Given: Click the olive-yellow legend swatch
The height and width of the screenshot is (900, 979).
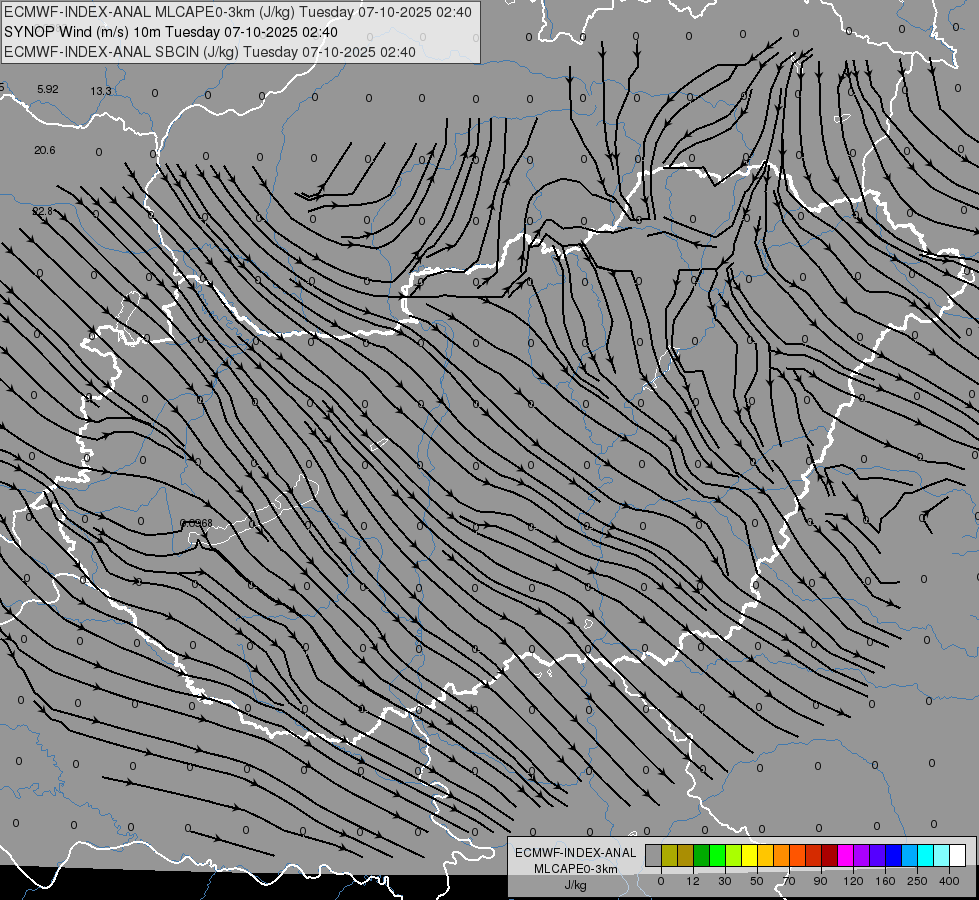Looking at the screenshot, I should click(669, 855).
